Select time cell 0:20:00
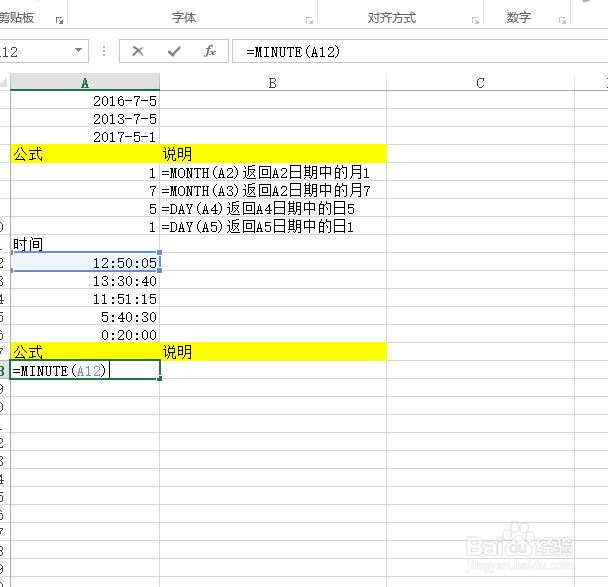This screenshot has width=608, height=587. point(85,334)
